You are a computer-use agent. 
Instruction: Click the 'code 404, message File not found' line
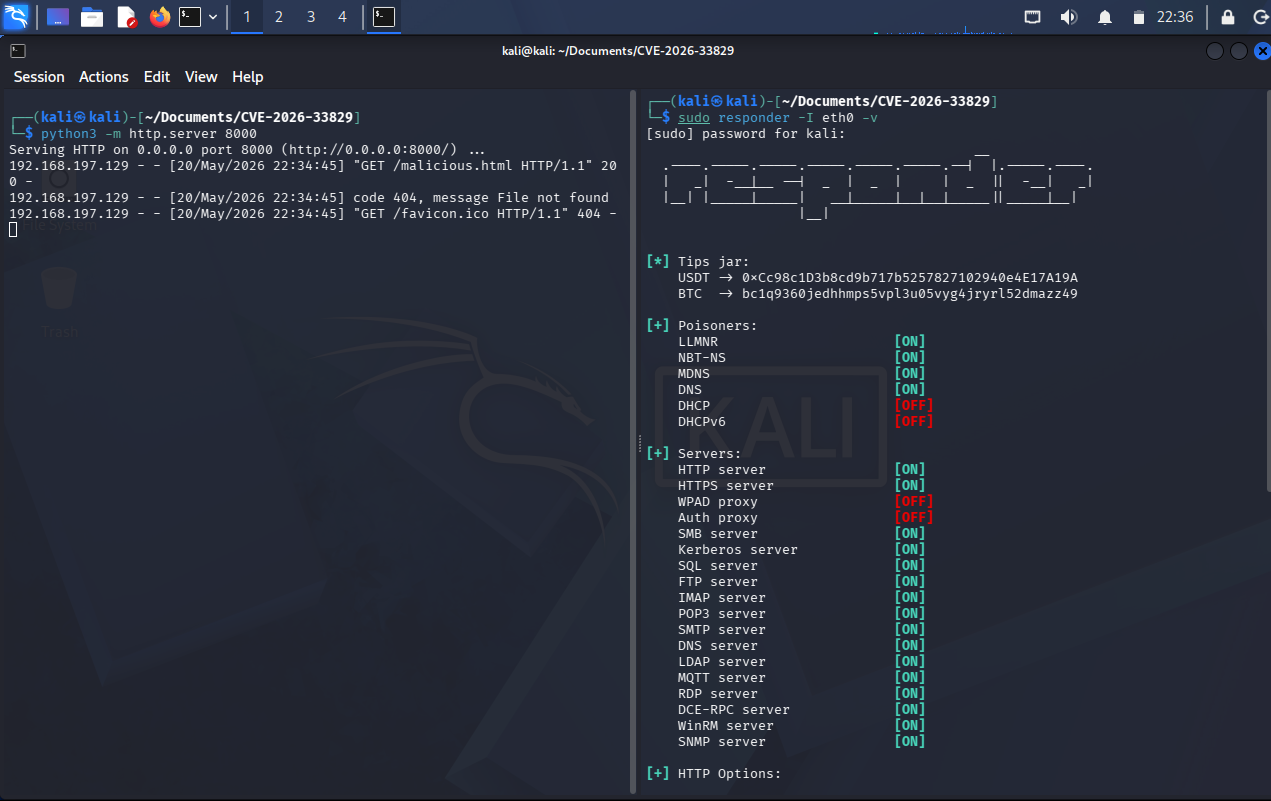click(309, 197)
